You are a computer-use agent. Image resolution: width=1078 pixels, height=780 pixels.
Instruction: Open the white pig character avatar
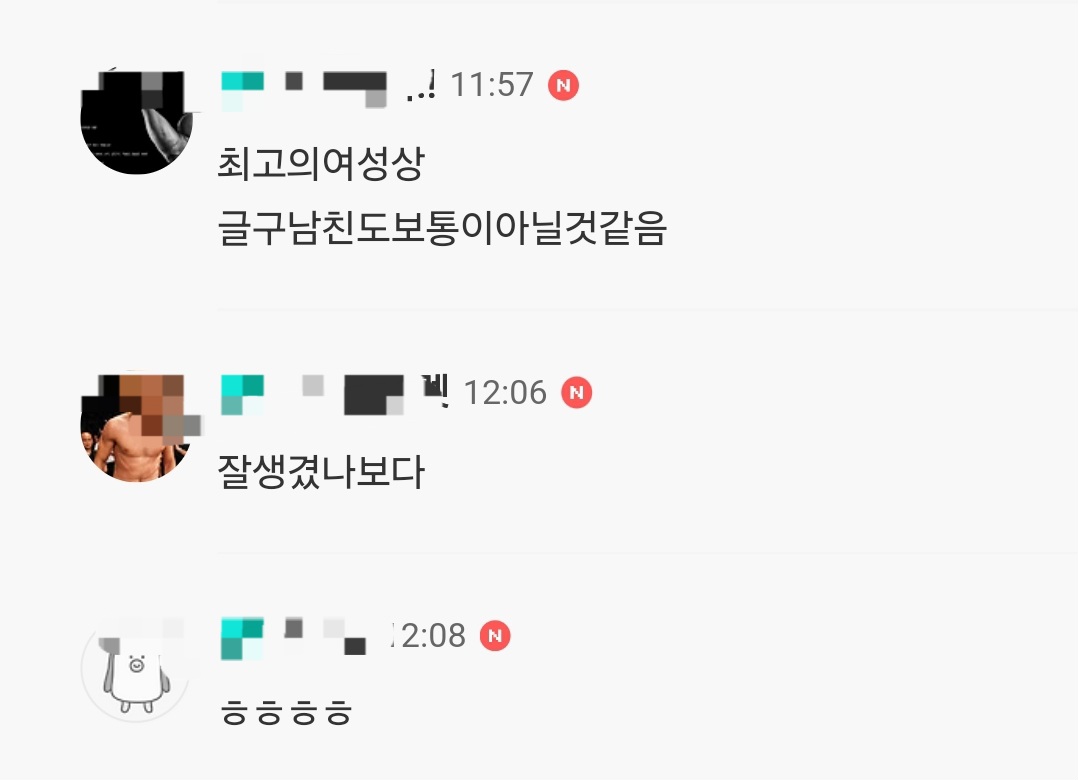(136, 669)
